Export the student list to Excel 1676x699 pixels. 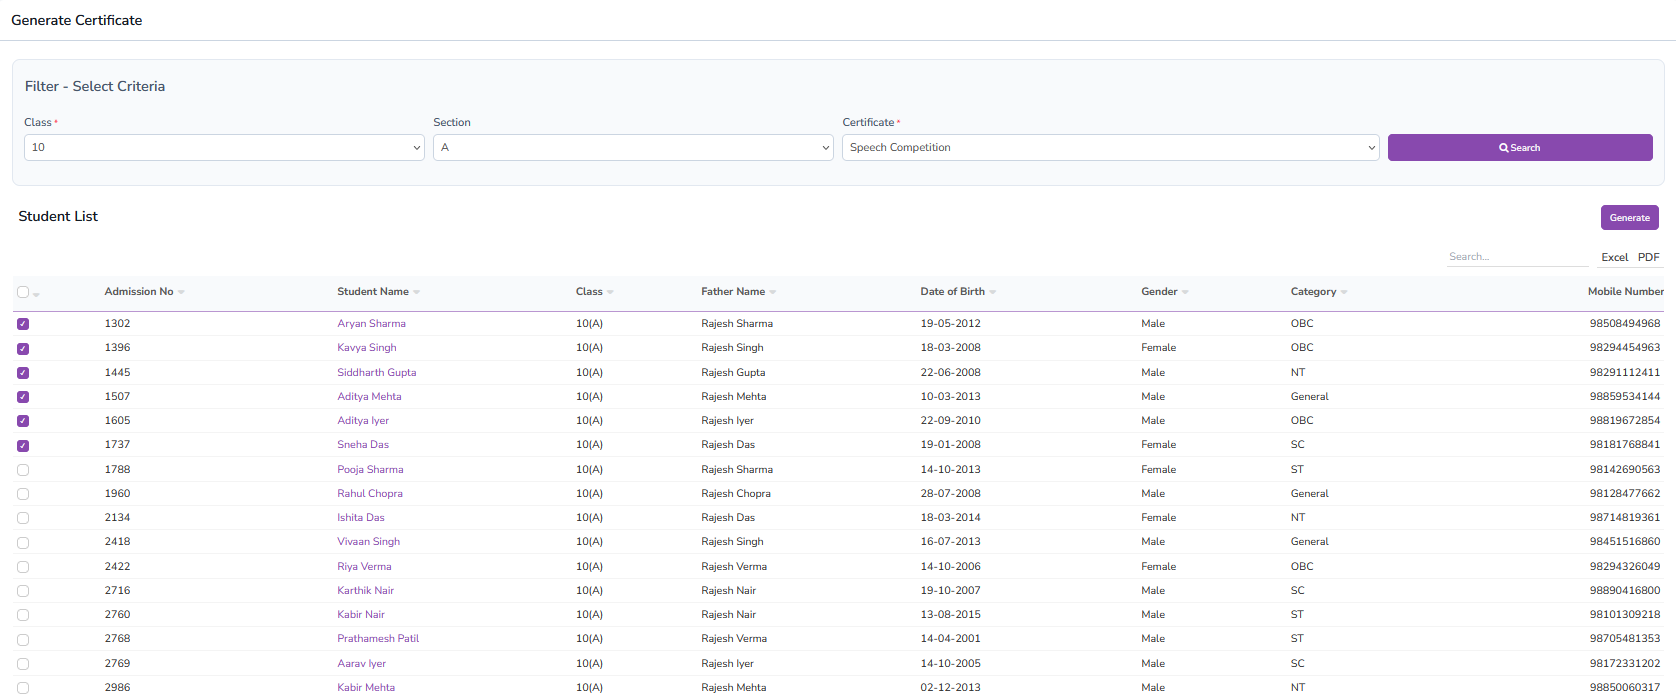click(1614, 257)
